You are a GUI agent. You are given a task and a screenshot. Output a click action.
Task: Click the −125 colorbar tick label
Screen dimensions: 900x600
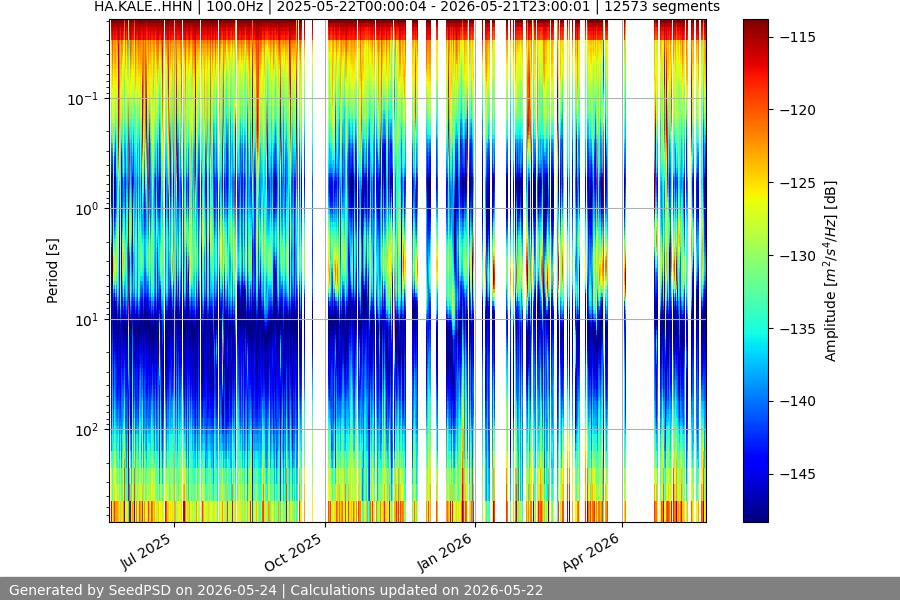(798, 183)
